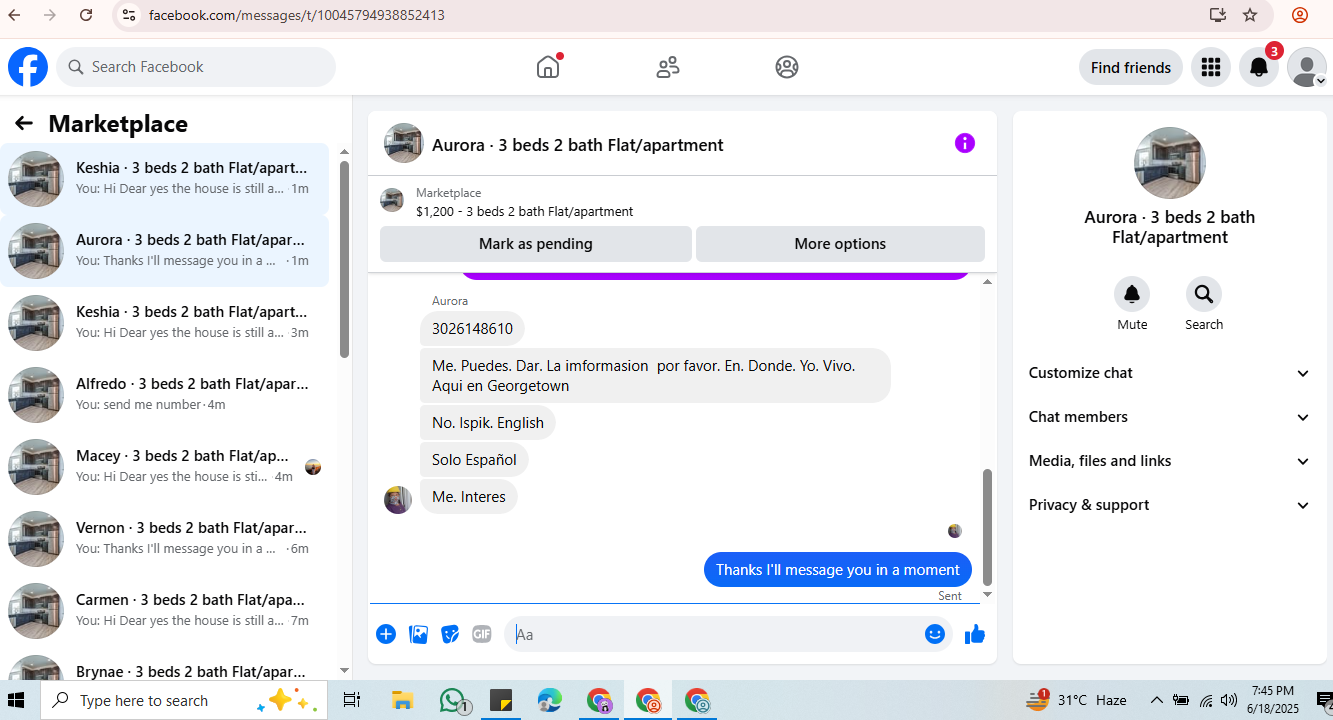Attach a photo file in composer

pyautogui.click(x=418, y=634)
